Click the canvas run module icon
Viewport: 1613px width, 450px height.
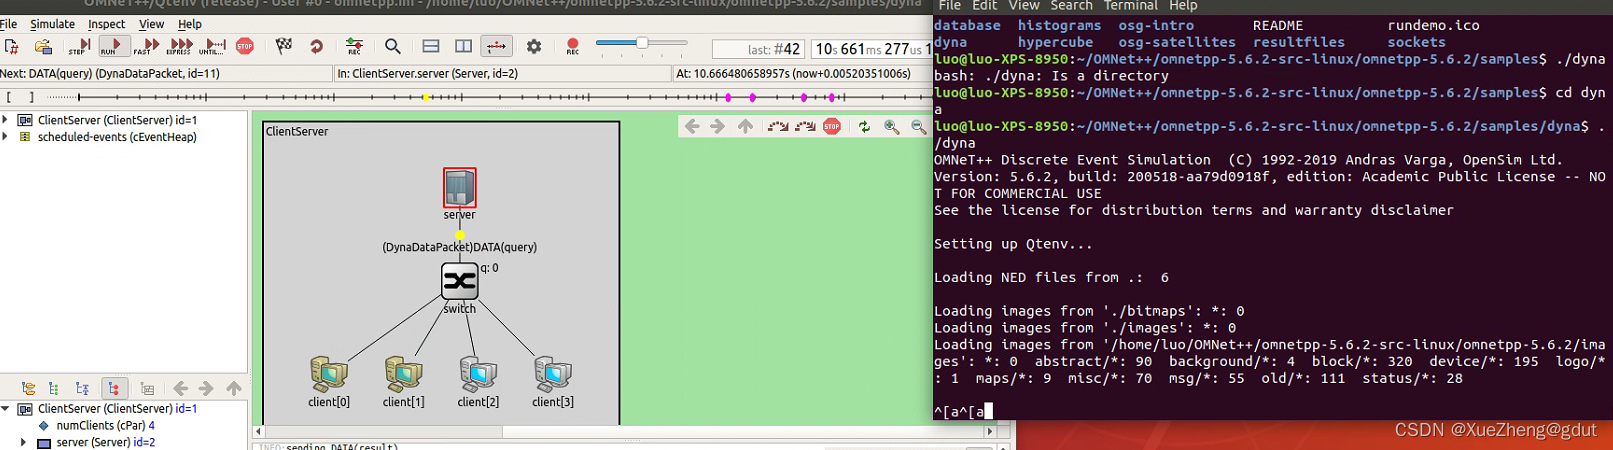(778, 126)
